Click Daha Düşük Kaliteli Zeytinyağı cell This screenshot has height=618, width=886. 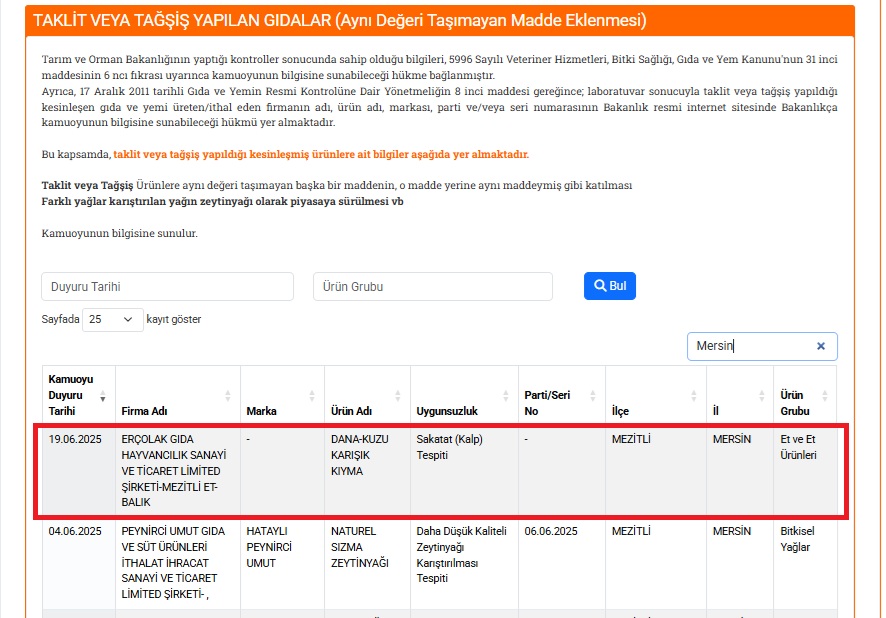click(x=464, y=563)
